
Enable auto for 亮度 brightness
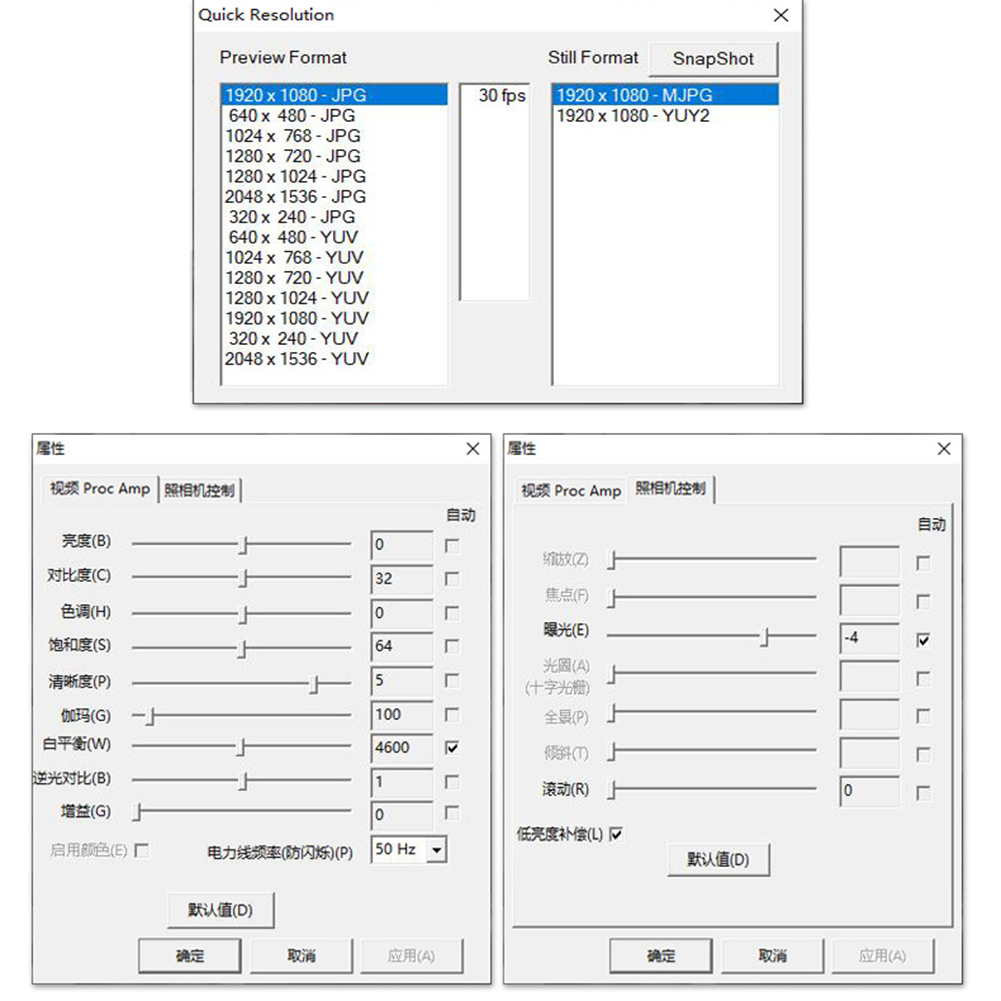click(452, 546)
